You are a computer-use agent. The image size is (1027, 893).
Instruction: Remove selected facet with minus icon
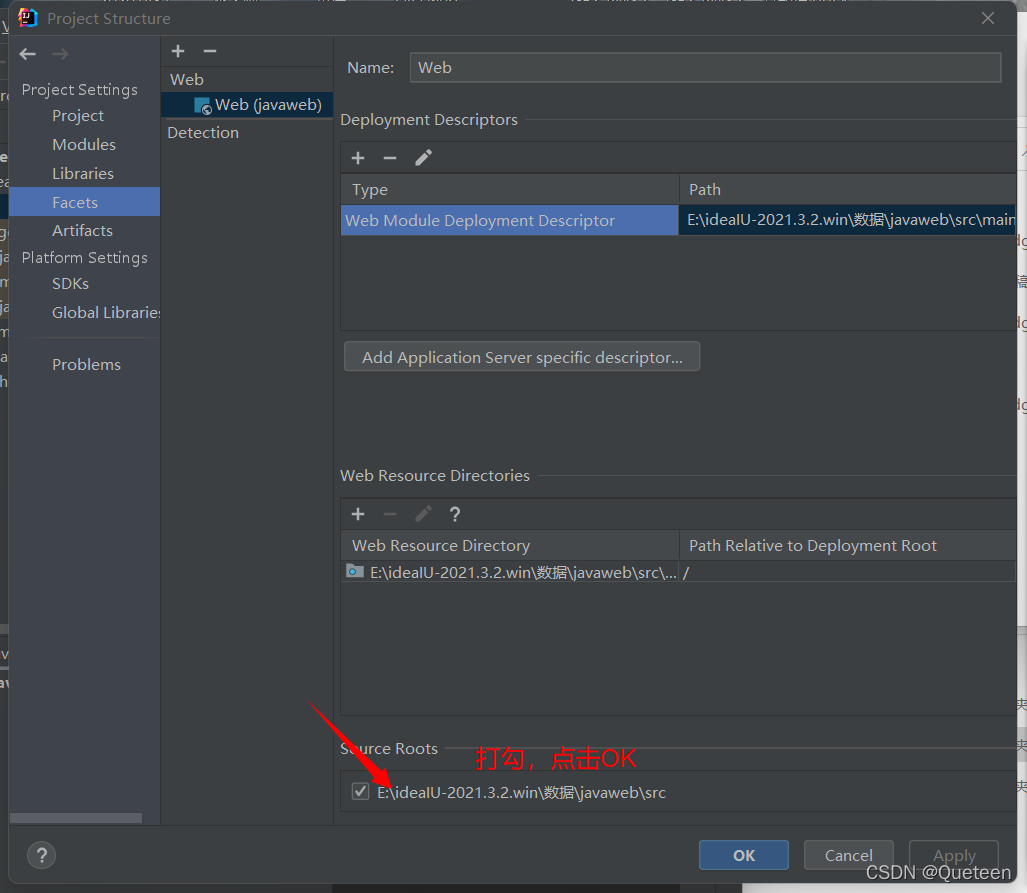coord(210,51)
